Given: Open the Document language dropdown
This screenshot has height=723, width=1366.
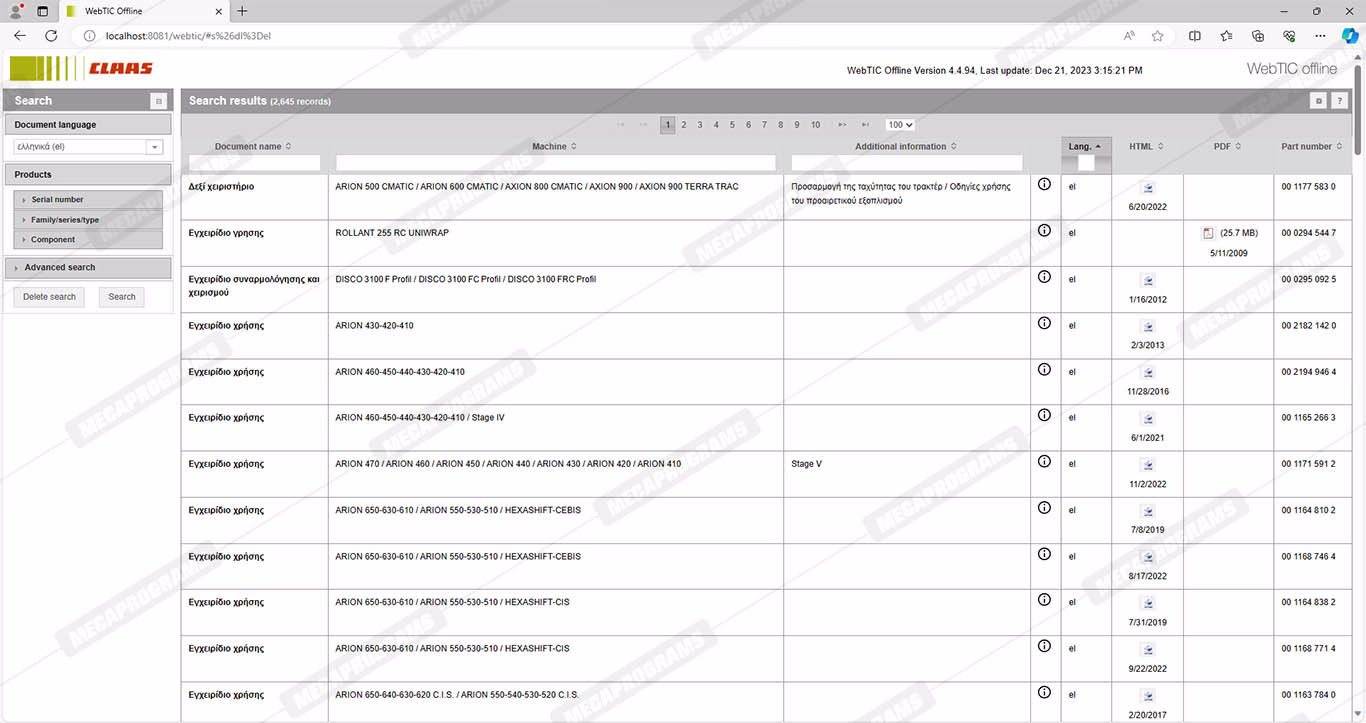Looking at the screenshot, I should click(154, 147).
